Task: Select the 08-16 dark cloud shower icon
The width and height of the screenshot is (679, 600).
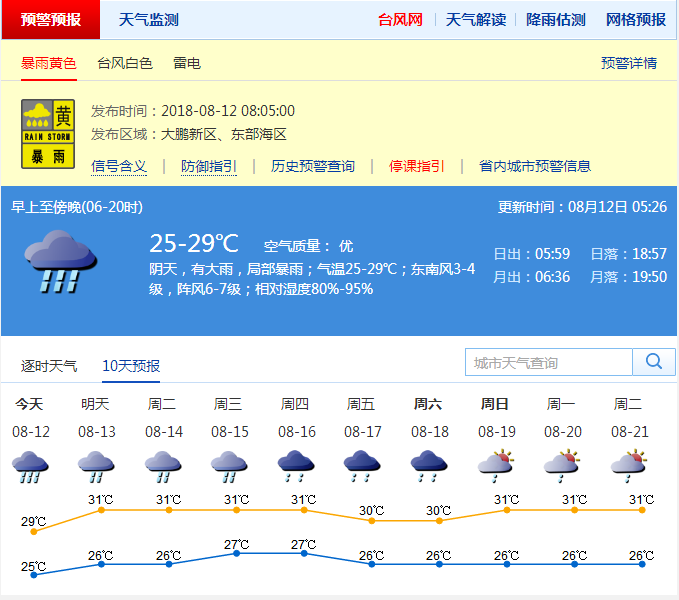Action: 297,466
